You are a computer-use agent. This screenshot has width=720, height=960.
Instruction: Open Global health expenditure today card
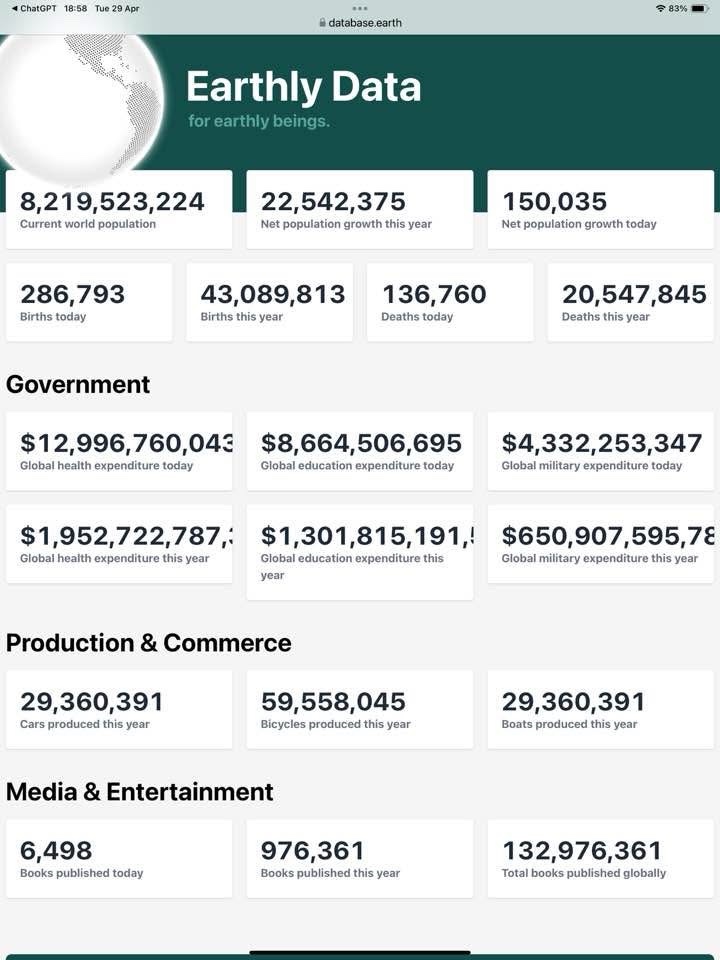coord(119,451)
